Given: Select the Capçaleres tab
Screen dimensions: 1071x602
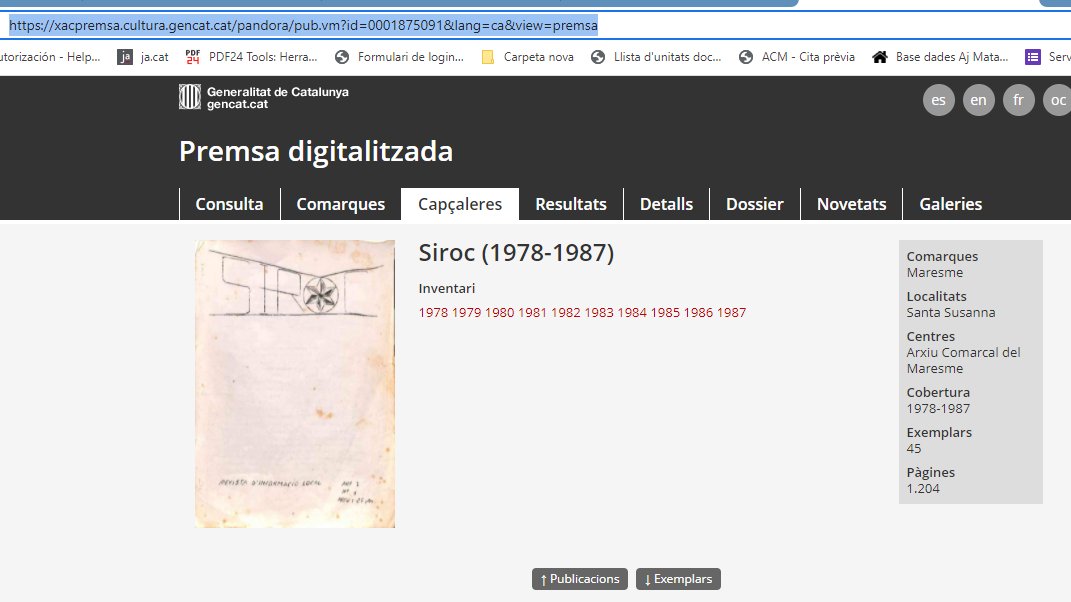Looking at the screenshot, I should 460,204.
